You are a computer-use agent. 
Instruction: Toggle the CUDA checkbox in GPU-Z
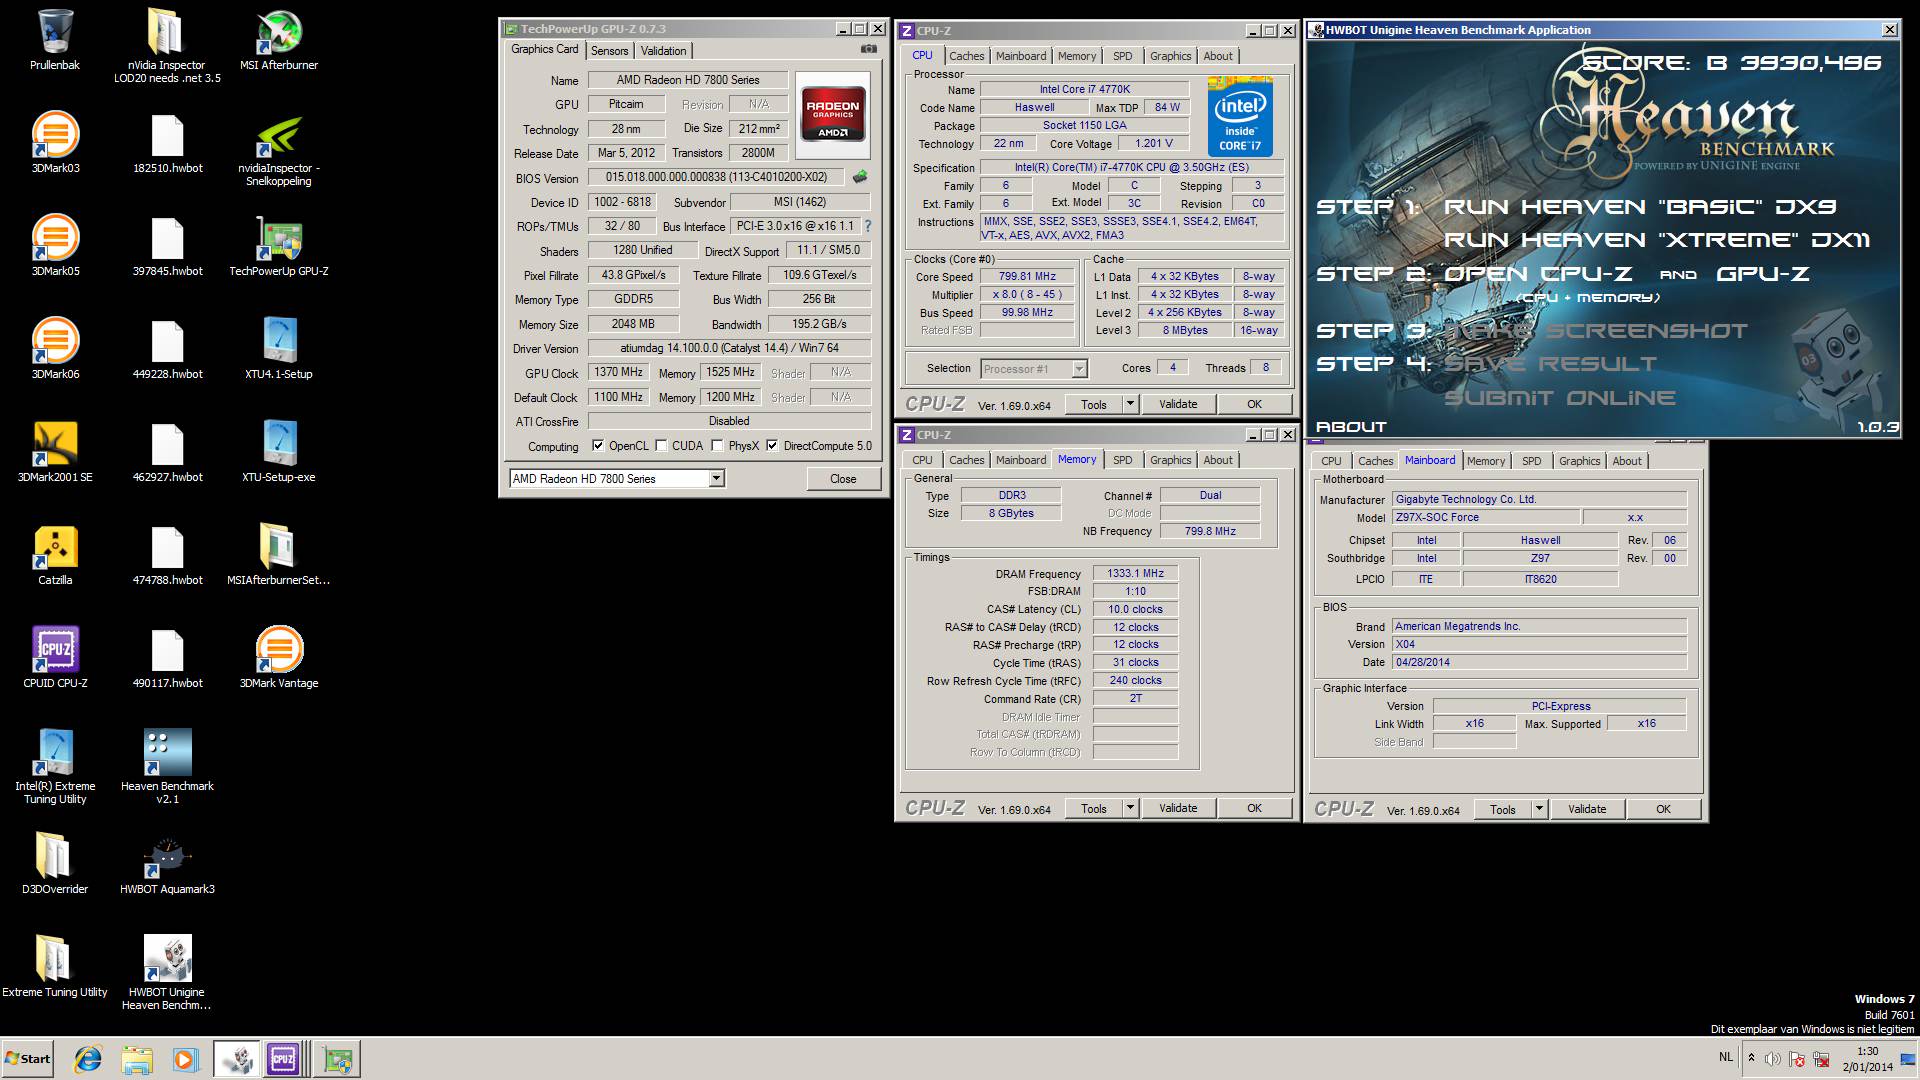click(661, 446)
